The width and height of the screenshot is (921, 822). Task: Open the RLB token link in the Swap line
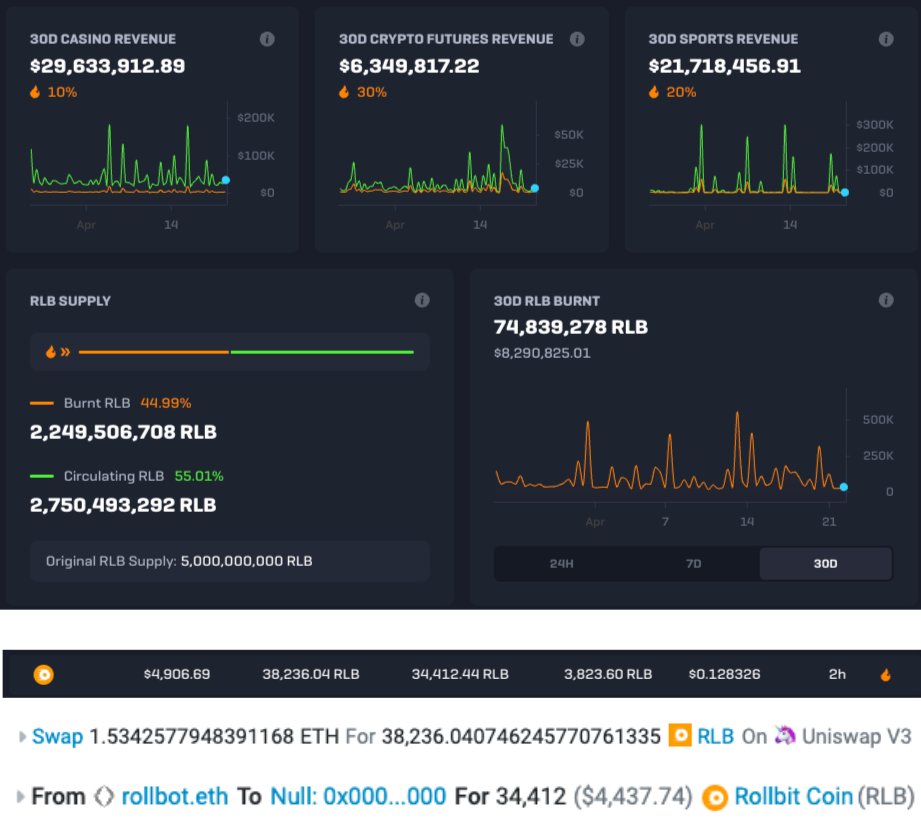tap(715, 736)
